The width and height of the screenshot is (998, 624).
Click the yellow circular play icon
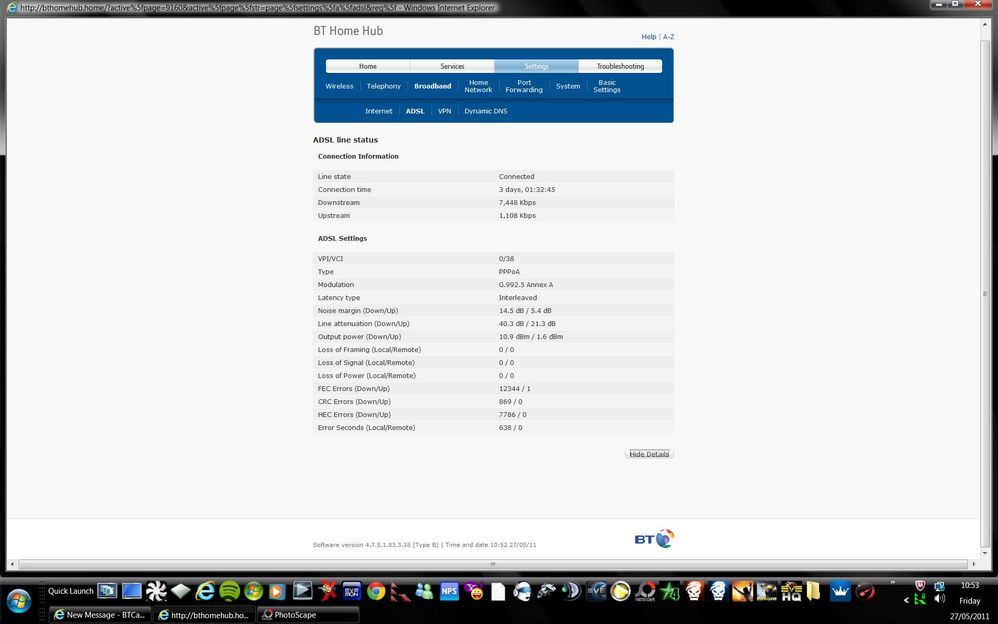click(x=620, y=592)
